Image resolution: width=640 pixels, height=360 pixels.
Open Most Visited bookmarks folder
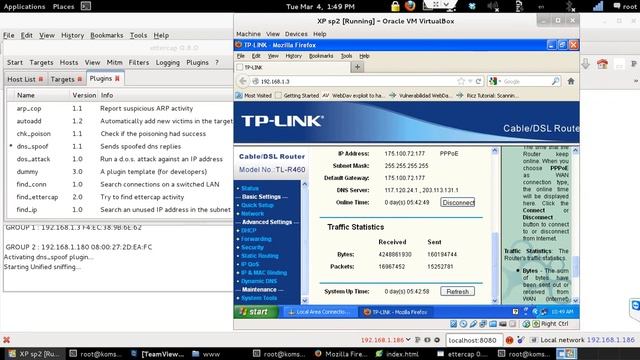[253, 96]
